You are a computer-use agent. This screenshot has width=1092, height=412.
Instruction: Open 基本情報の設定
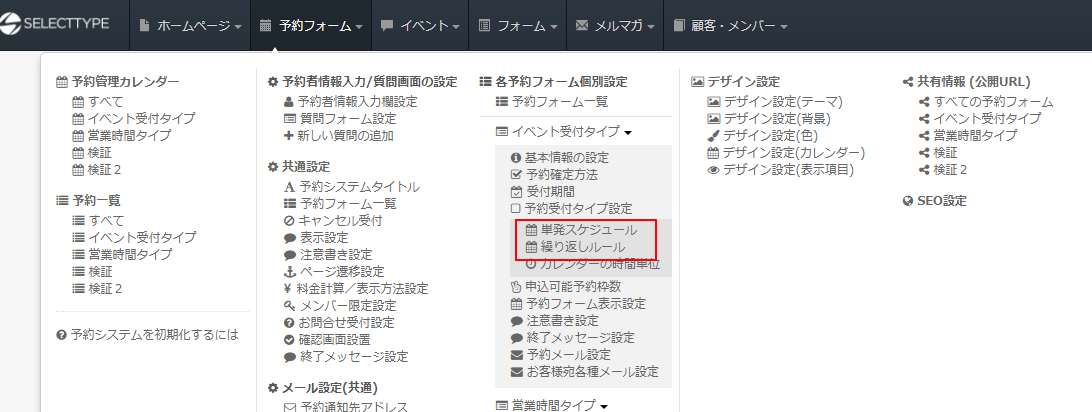559,157
